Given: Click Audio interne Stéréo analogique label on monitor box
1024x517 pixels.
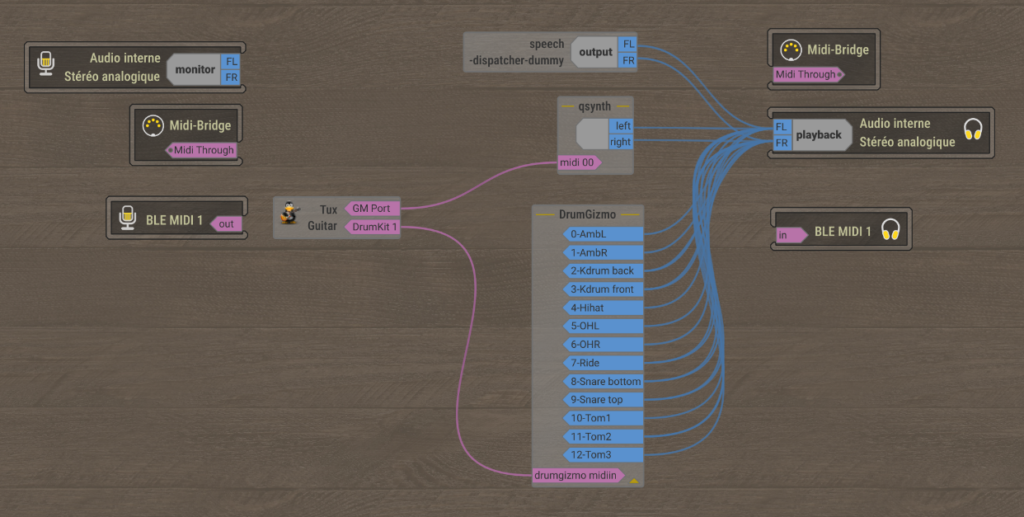Looking at the screenshot, I should (112, 67).
